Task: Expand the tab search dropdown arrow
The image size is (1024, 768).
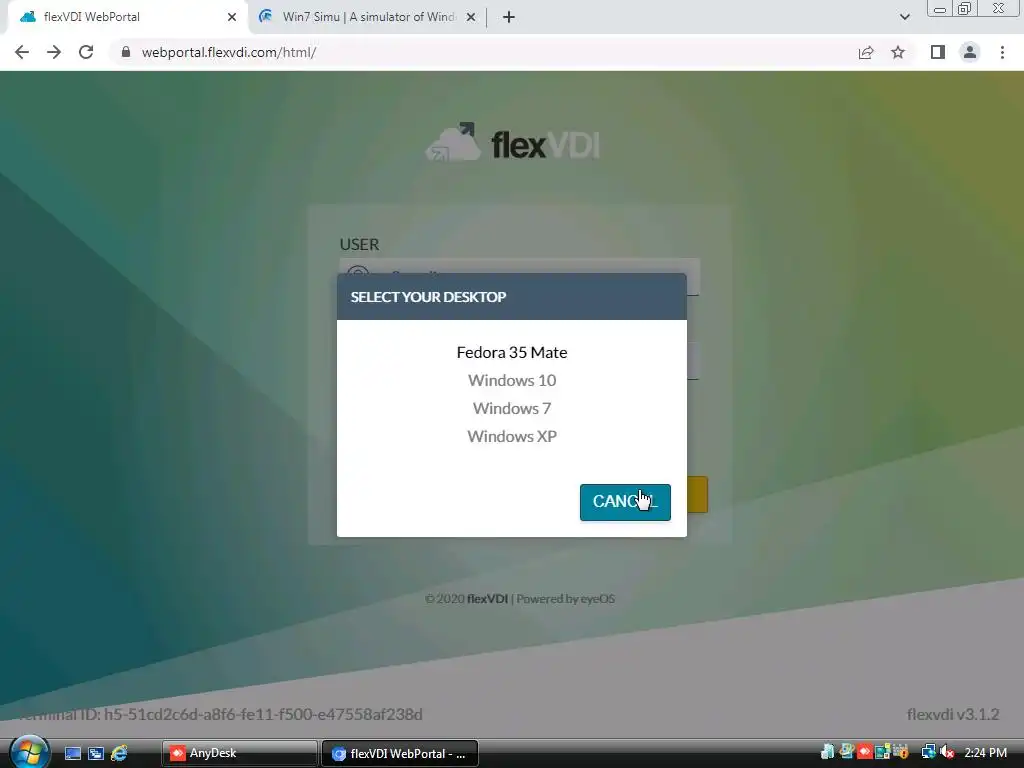Action: (x=904, y=17)
